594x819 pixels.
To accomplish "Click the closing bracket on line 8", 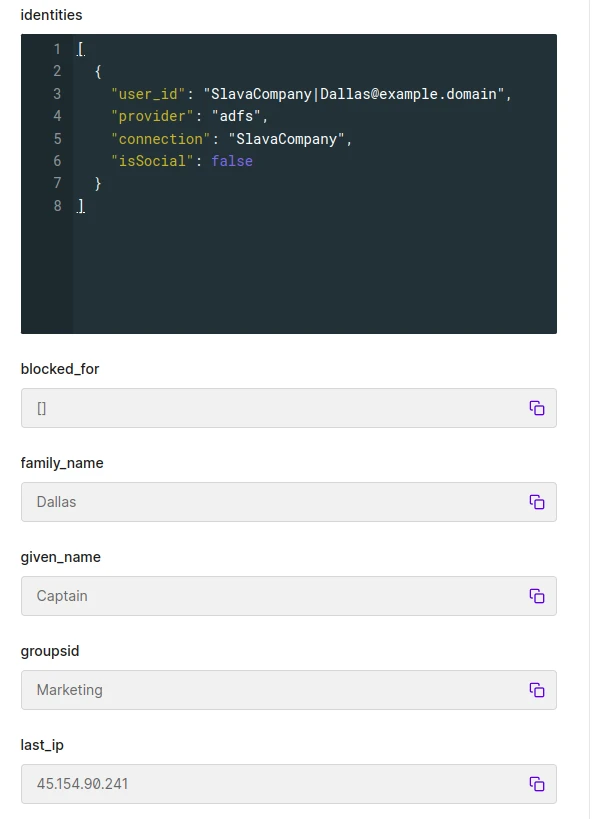I will (81, 206).
